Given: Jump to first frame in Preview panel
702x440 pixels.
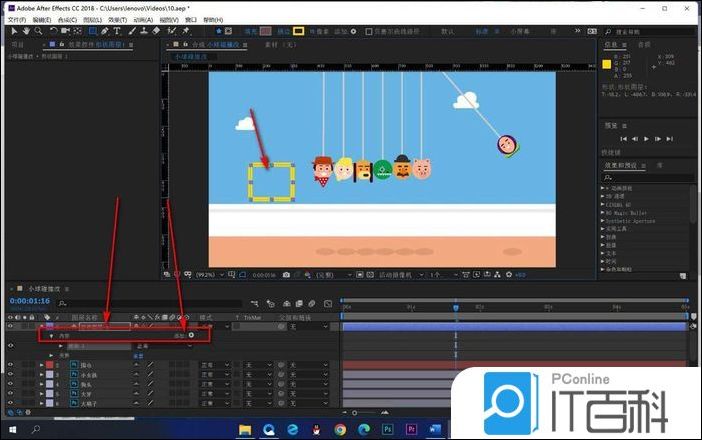Looking at the screenshot, I should (623, 138).
